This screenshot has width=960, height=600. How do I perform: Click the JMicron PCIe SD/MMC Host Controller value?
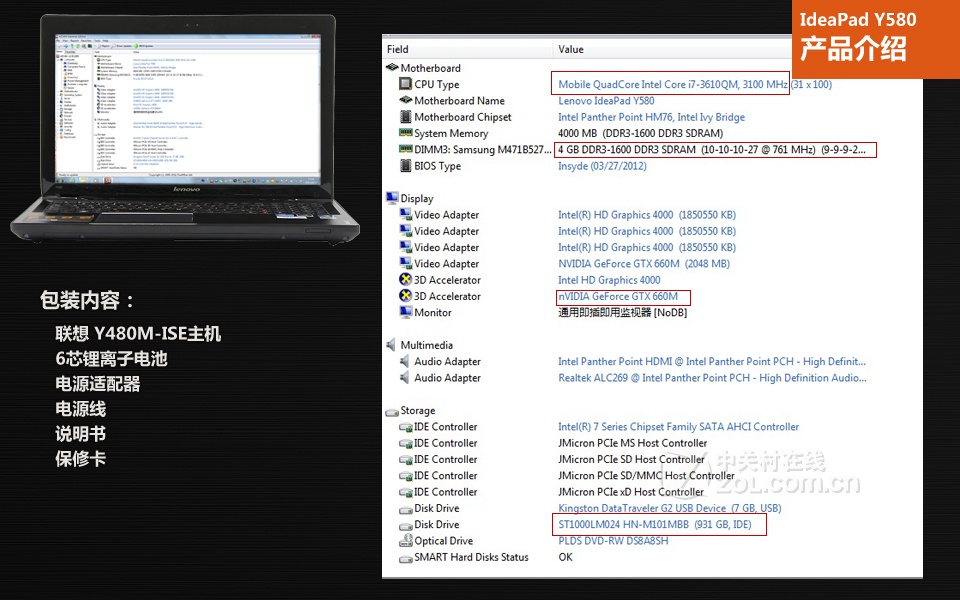(646, 476)
